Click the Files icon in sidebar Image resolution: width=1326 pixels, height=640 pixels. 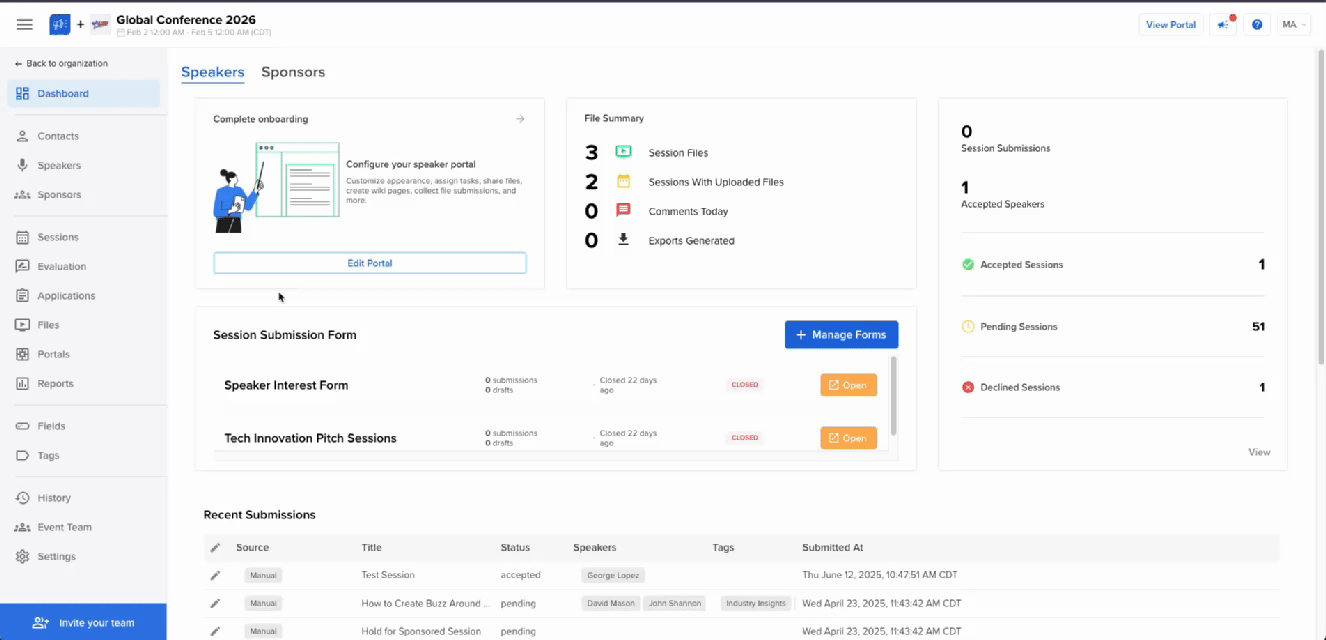[22, 325]
